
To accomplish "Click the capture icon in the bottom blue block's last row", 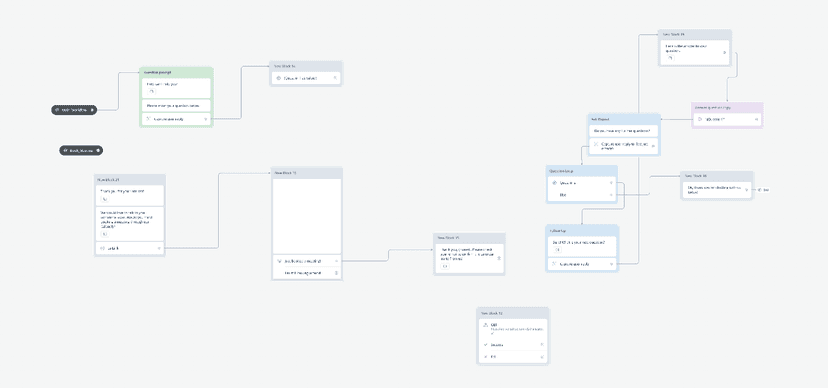I will (x=554, y=264).
